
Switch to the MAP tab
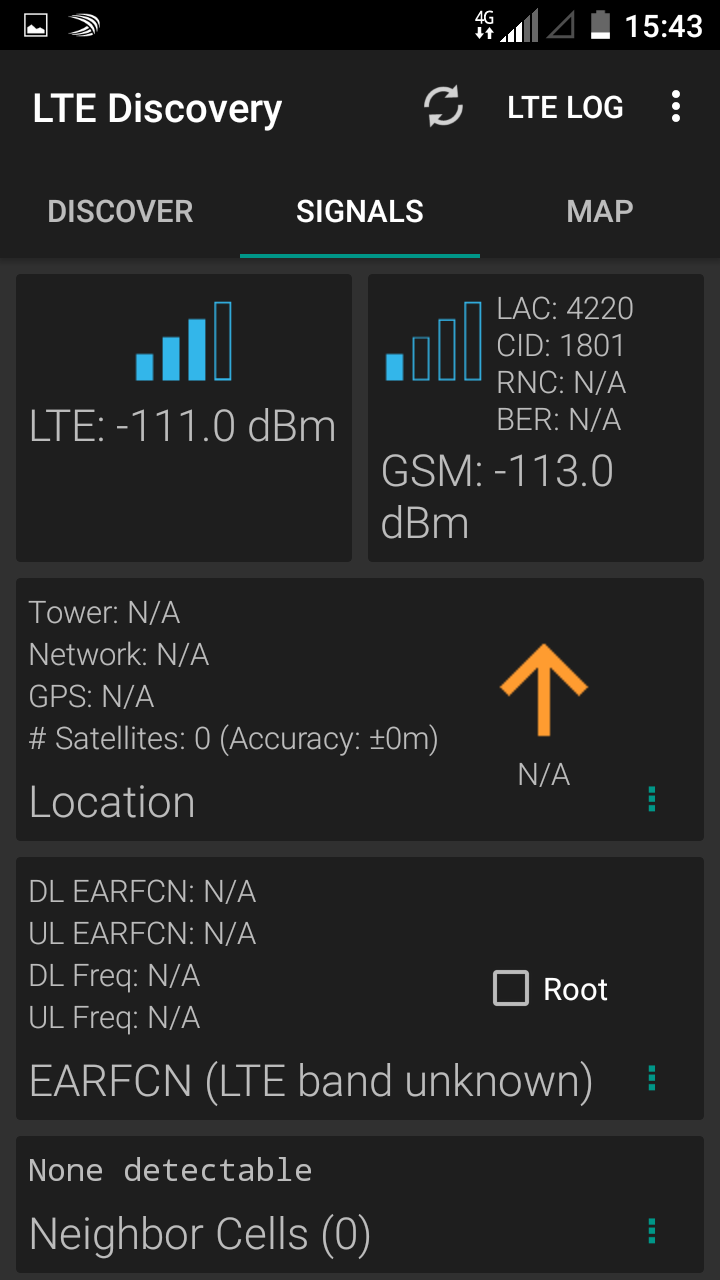599,212
